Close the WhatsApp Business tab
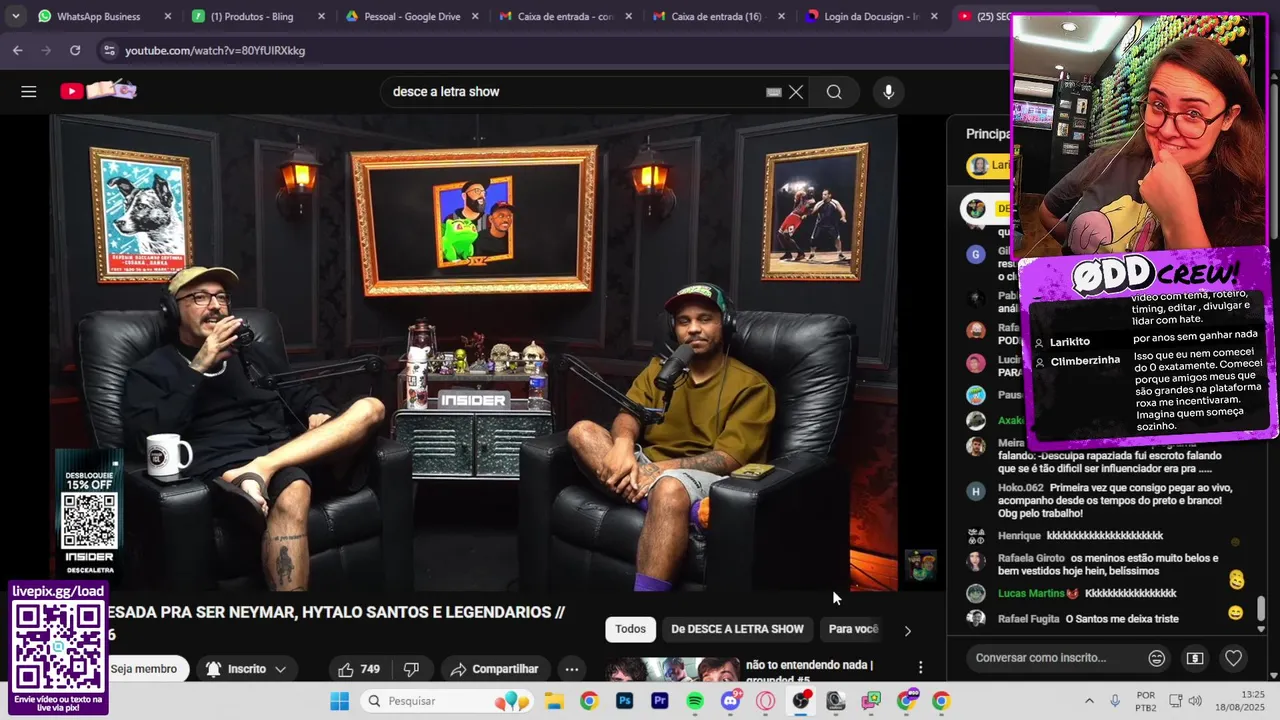 click(167, 16)
